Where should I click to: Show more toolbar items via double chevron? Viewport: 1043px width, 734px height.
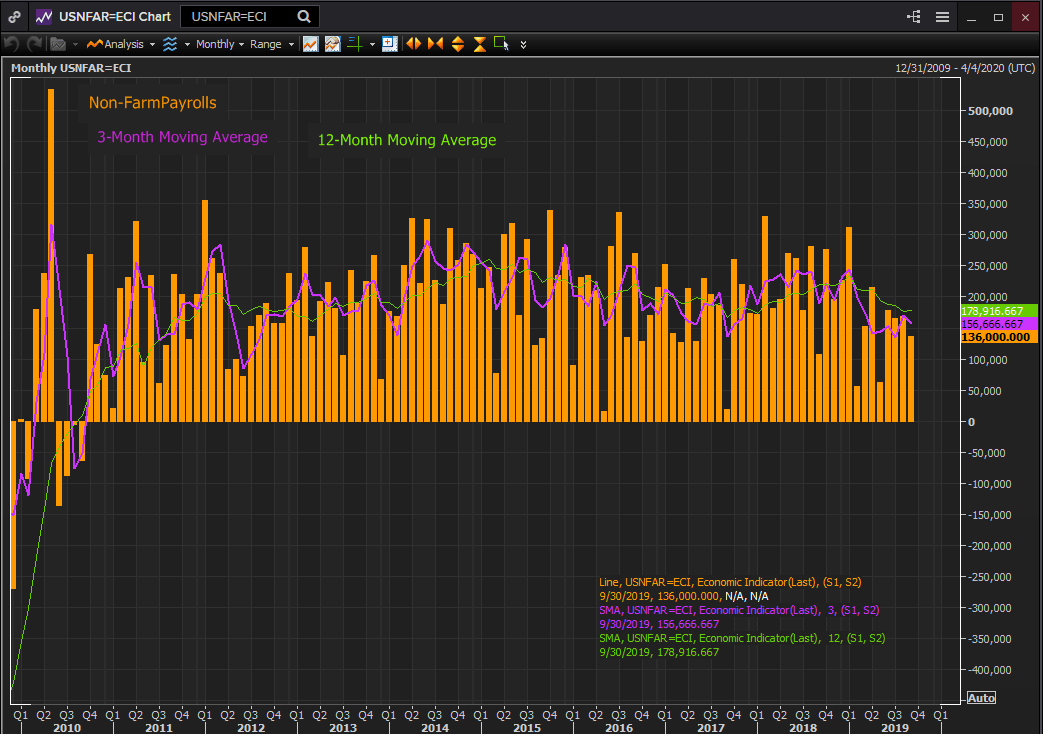coord(523,44)
